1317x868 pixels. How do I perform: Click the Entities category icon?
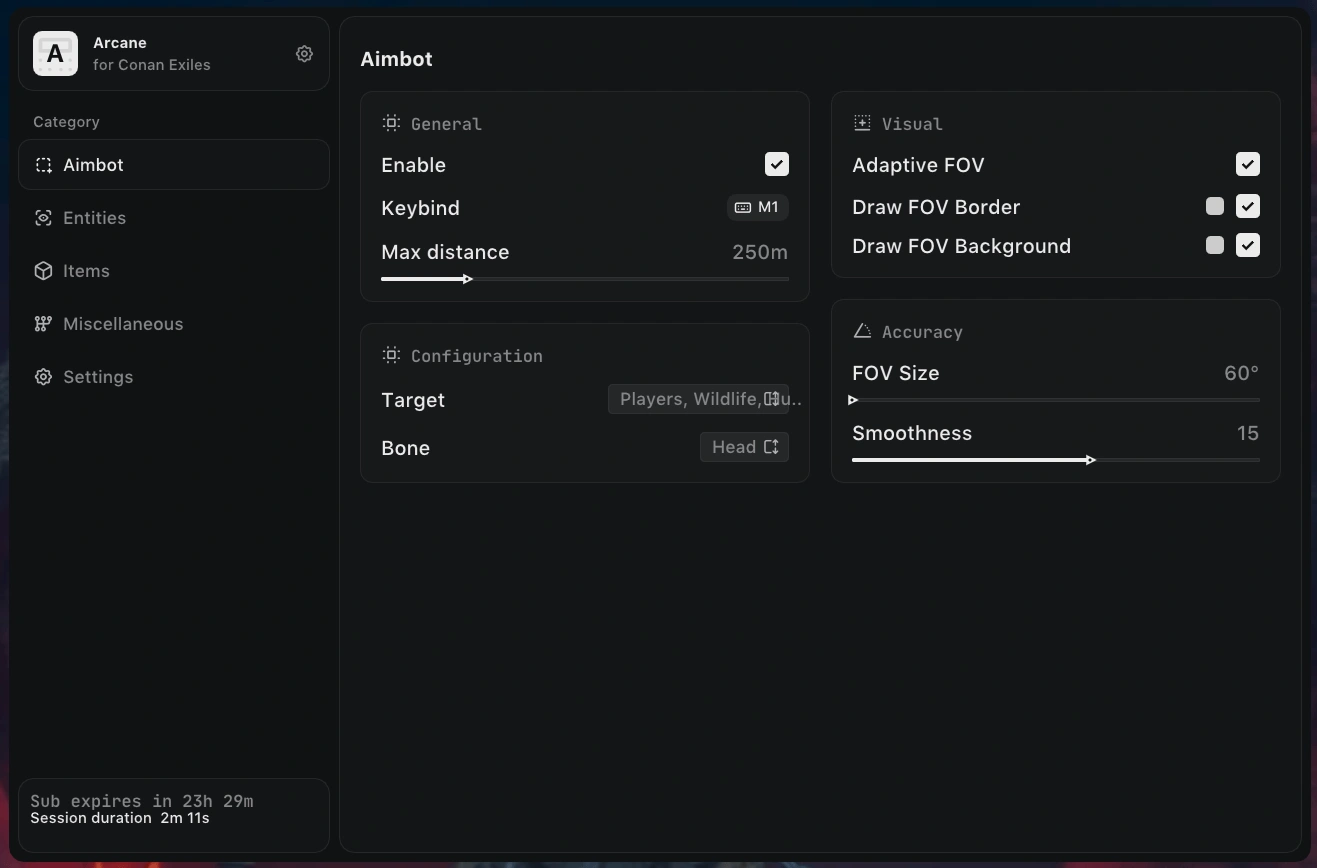43,218
